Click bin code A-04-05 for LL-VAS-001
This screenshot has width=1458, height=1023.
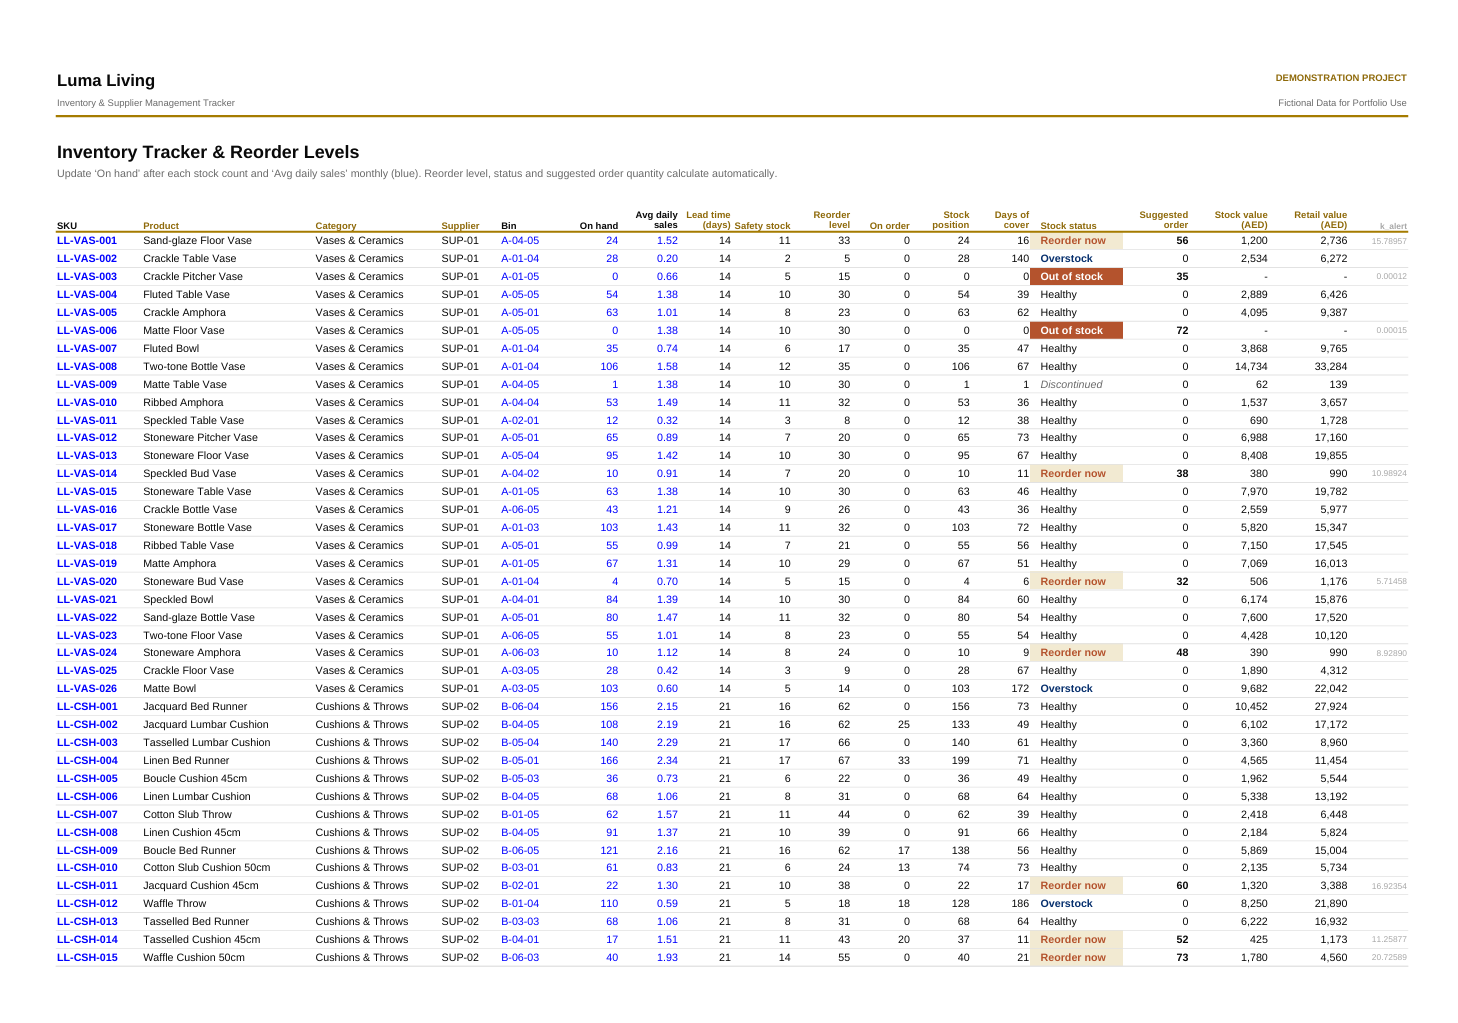(x=520, y=241)
